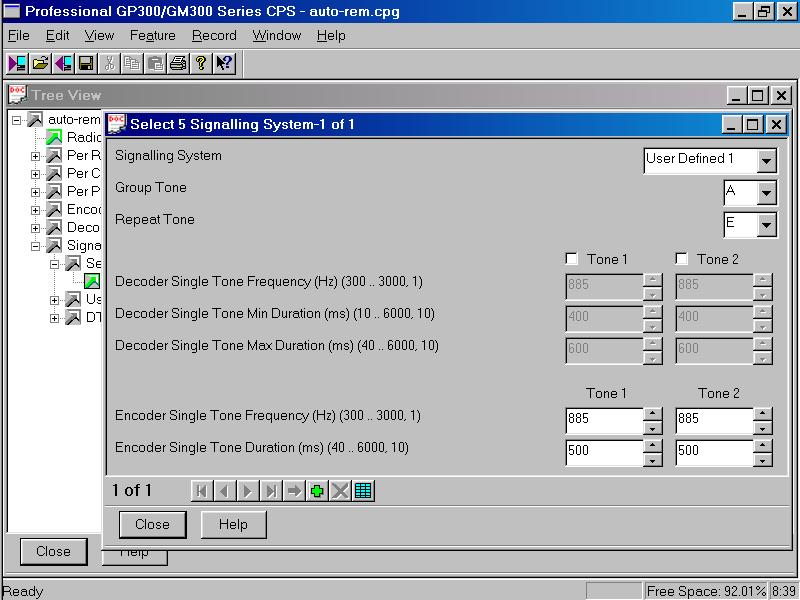
Task: Open the Window menu
Action: pos(277,36)
